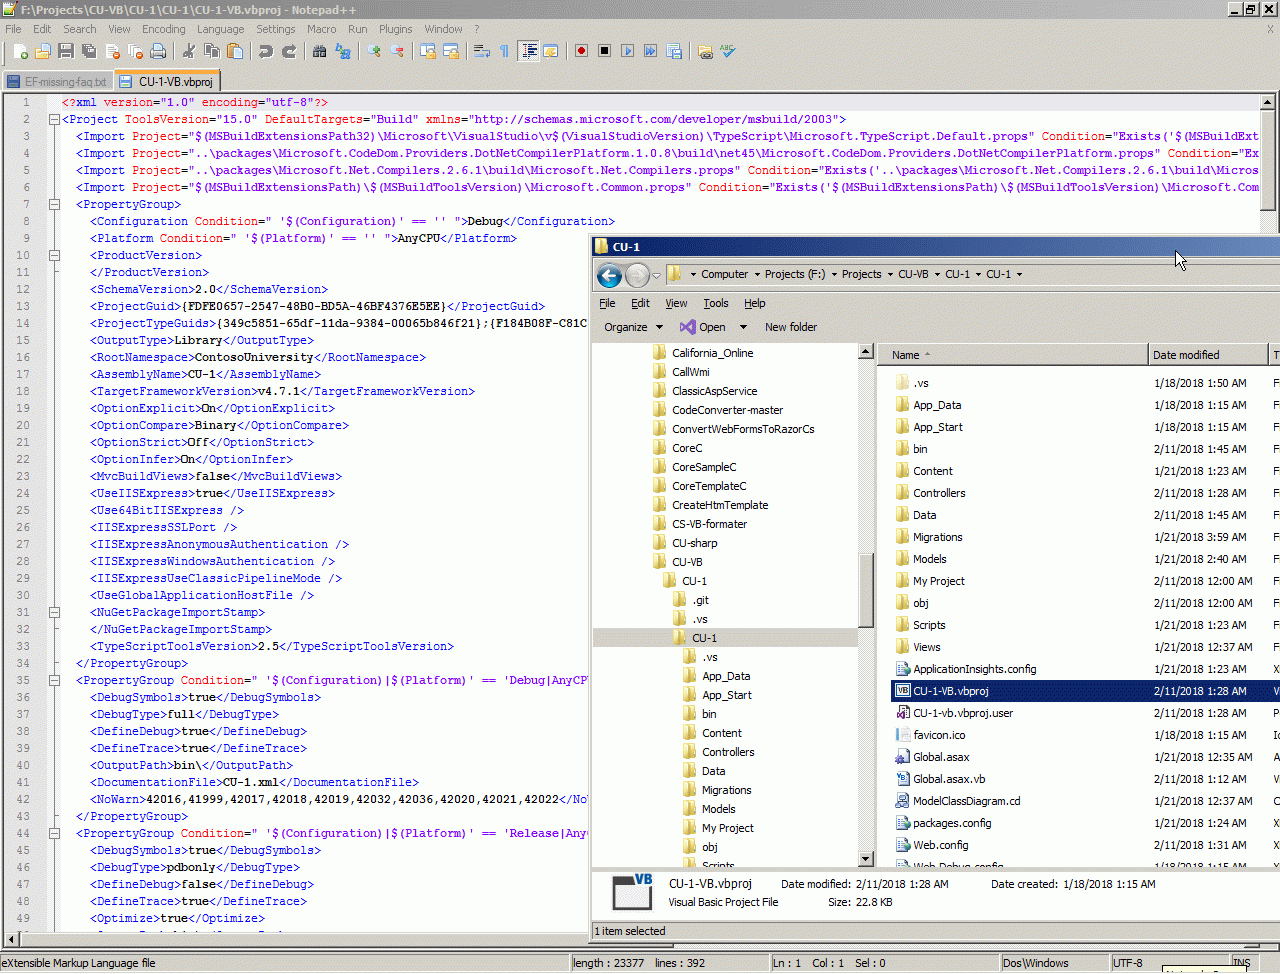Image resolution: width=1280 pixels, height=974 pixels.
Task: Click the Print toolbar icon
Action: 158,51
